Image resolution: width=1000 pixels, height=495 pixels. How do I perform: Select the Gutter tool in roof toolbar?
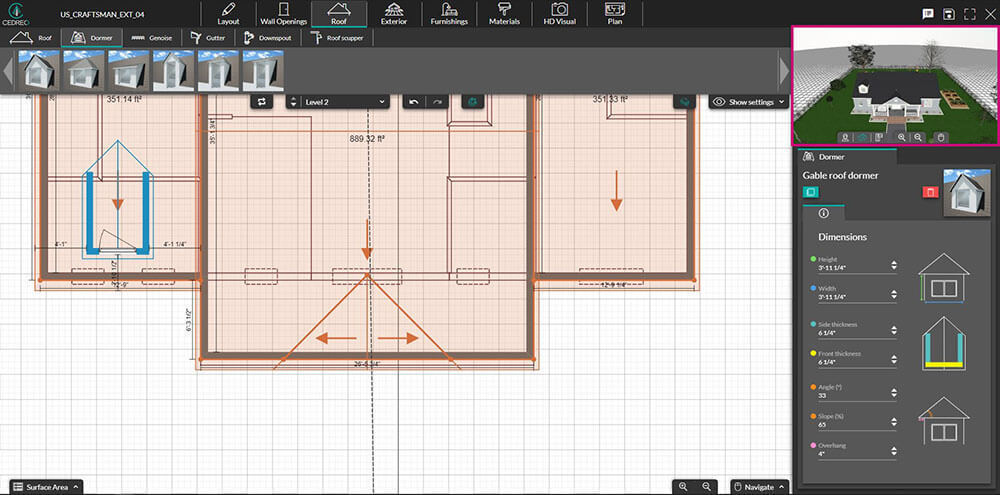click(207, 37)
